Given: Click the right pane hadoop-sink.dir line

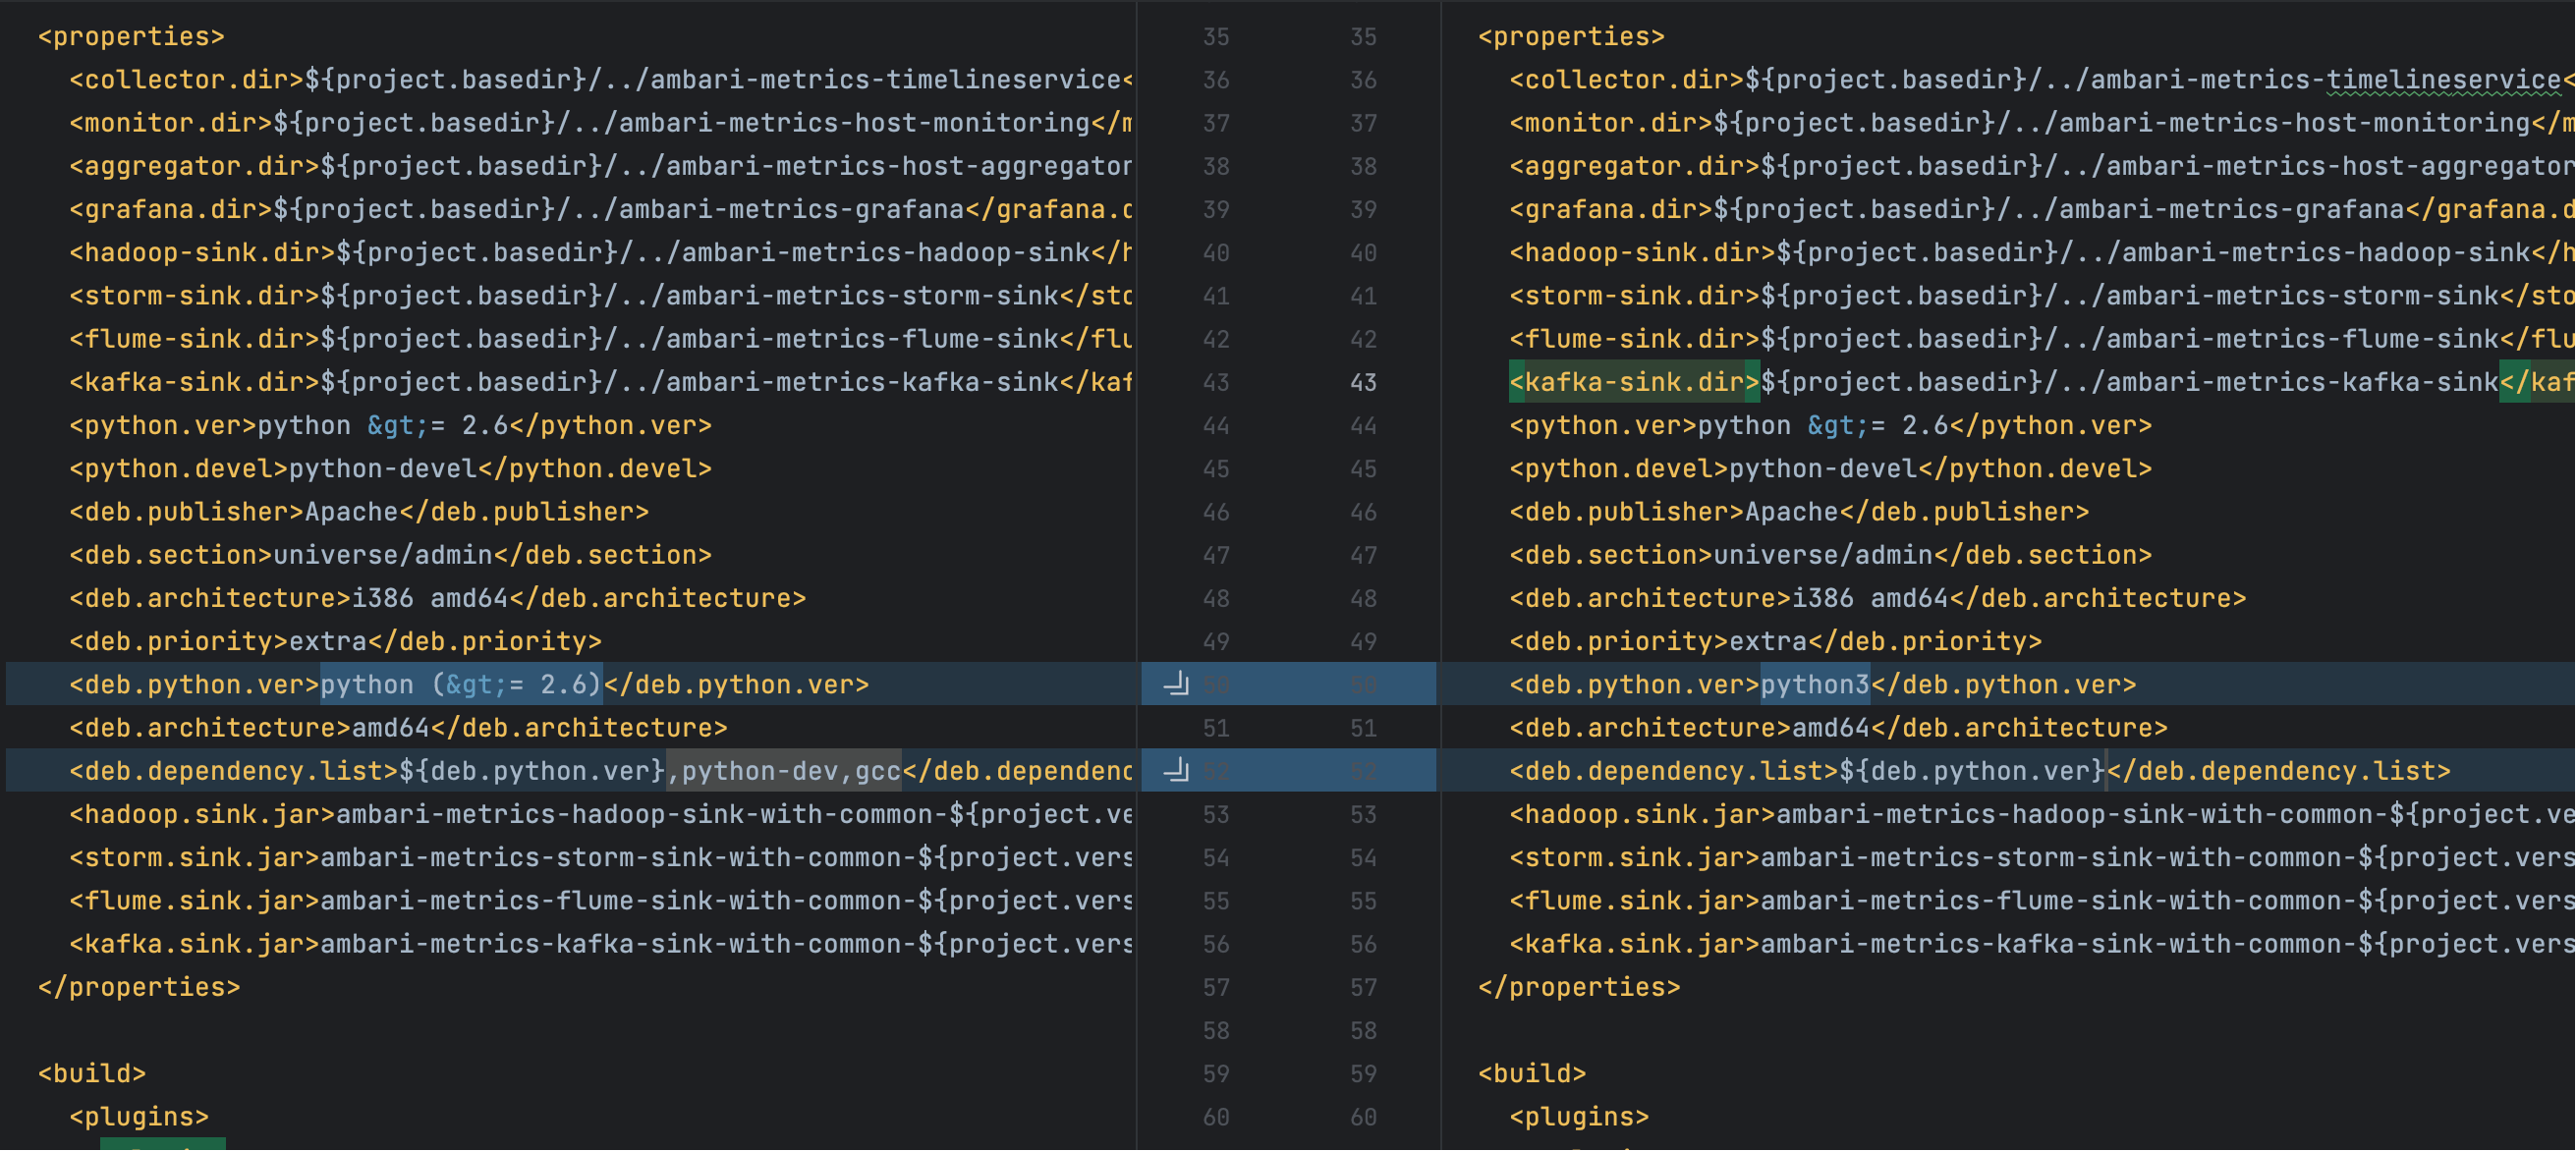Looking at the screenshot, I should pyautogui.click(x=2040, y=252).
